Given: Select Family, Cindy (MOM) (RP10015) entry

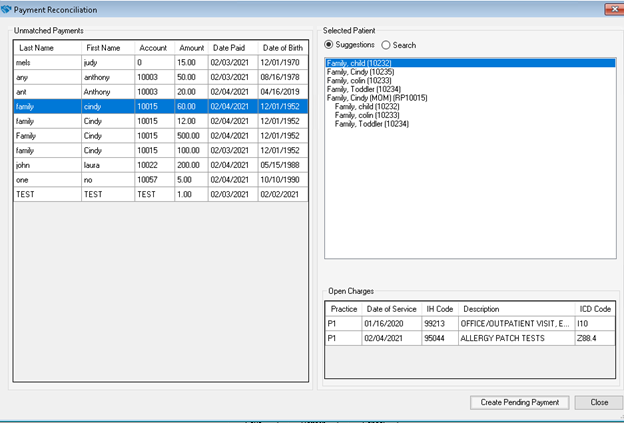Looking at the screenshot, I should 375,97.
